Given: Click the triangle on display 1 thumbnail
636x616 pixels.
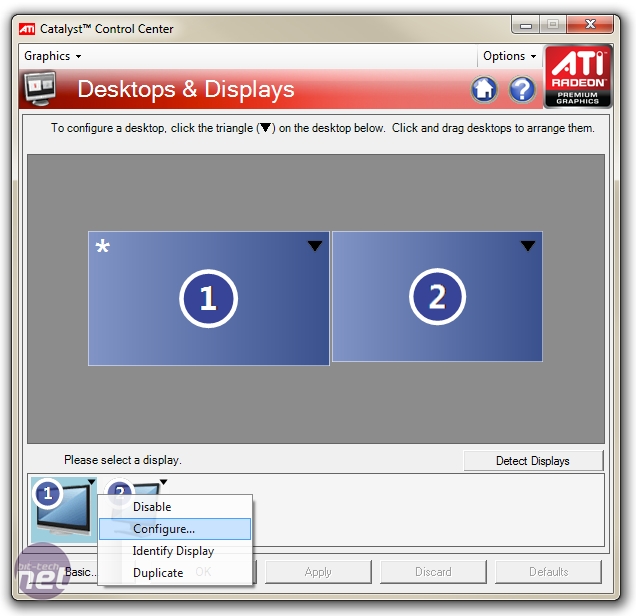Looking at the screenshot, I should click(x=91, y=482).
